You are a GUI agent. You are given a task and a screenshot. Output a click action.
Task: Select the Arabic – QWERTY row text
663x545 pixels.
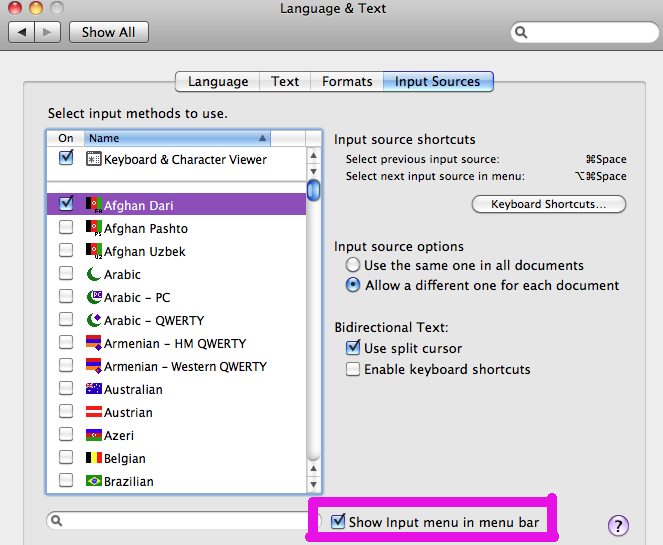tap(154, 320)
